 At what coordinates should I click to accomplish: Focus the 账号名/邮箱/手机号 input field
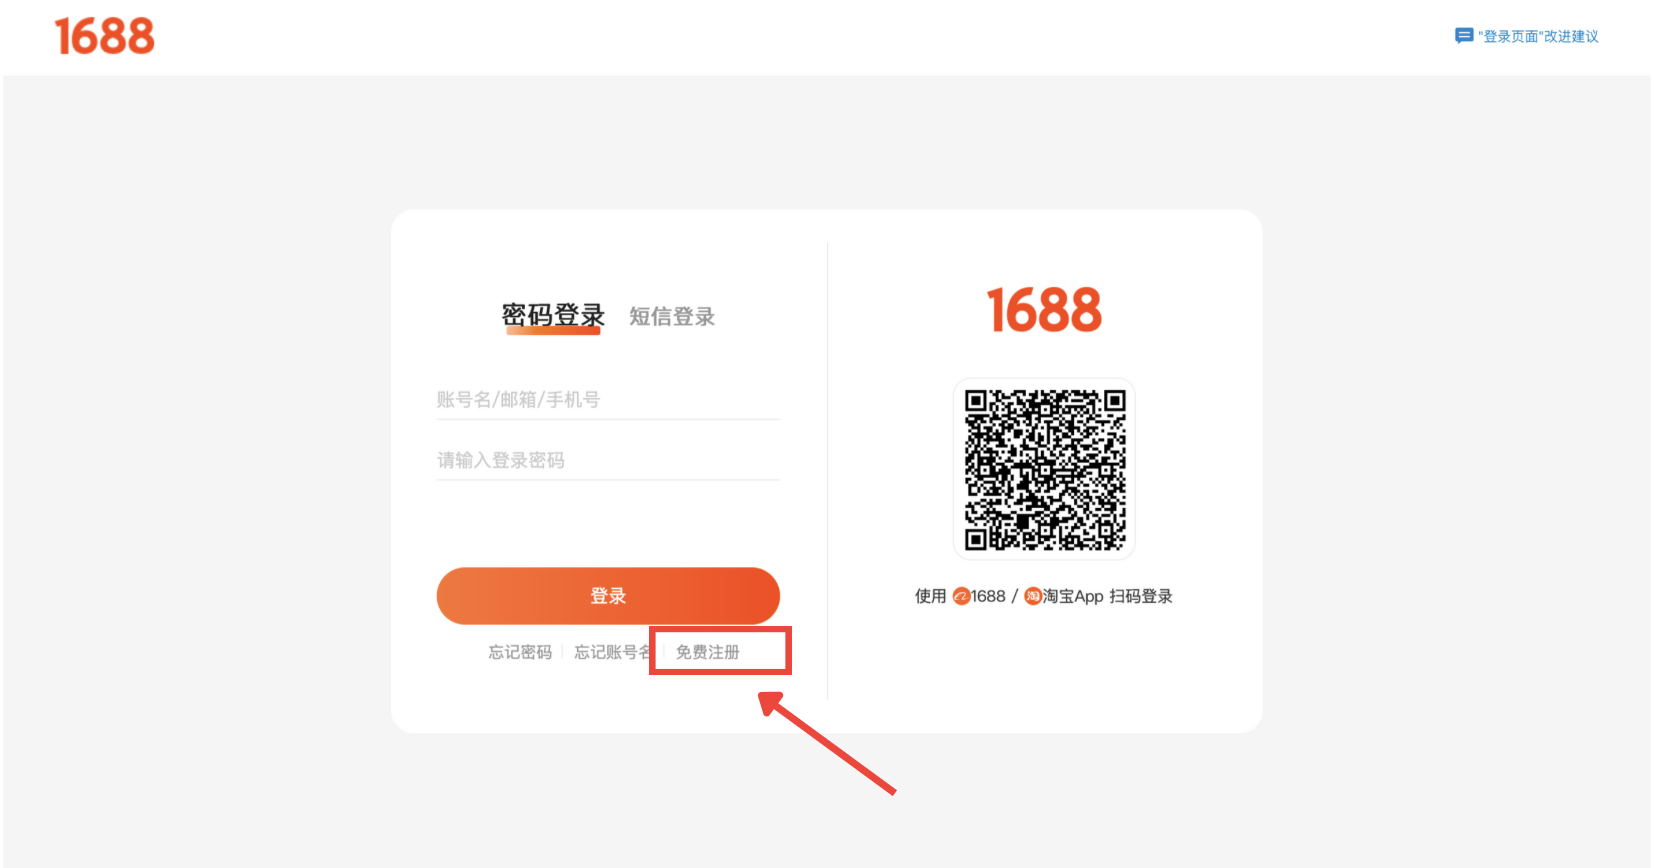point(608,399)
